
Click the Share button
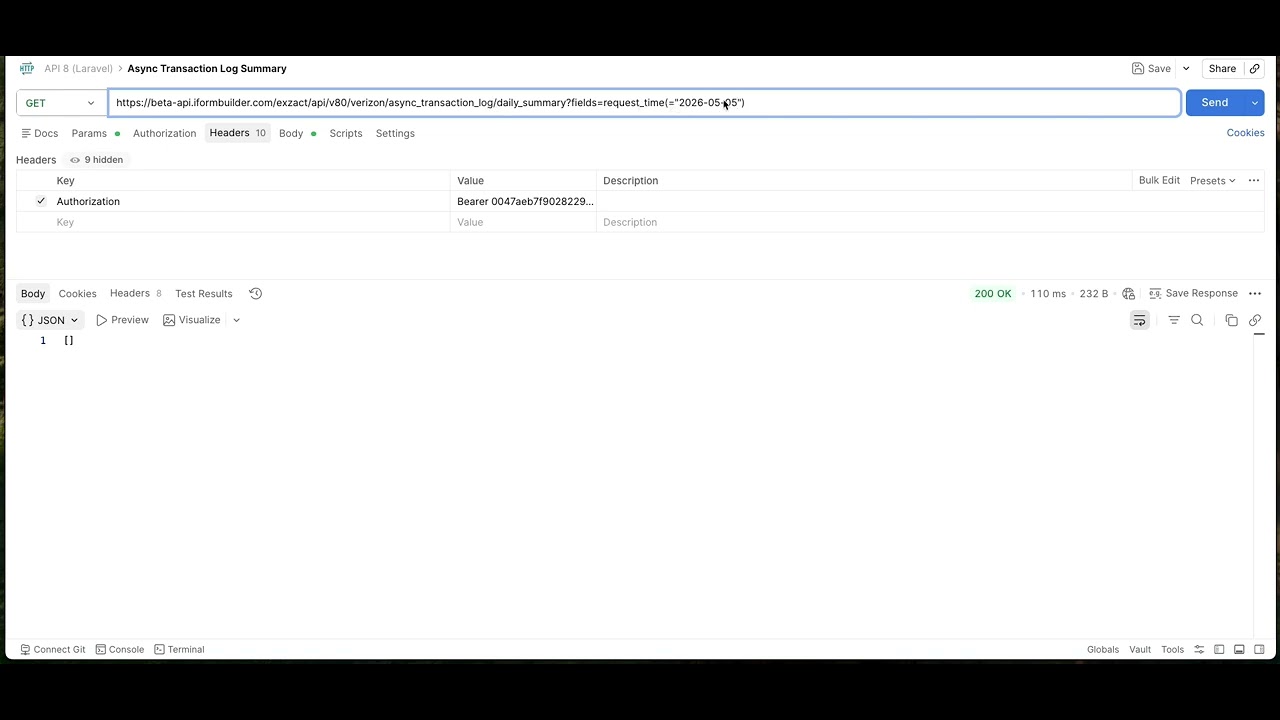click(x=1222, y=69)
